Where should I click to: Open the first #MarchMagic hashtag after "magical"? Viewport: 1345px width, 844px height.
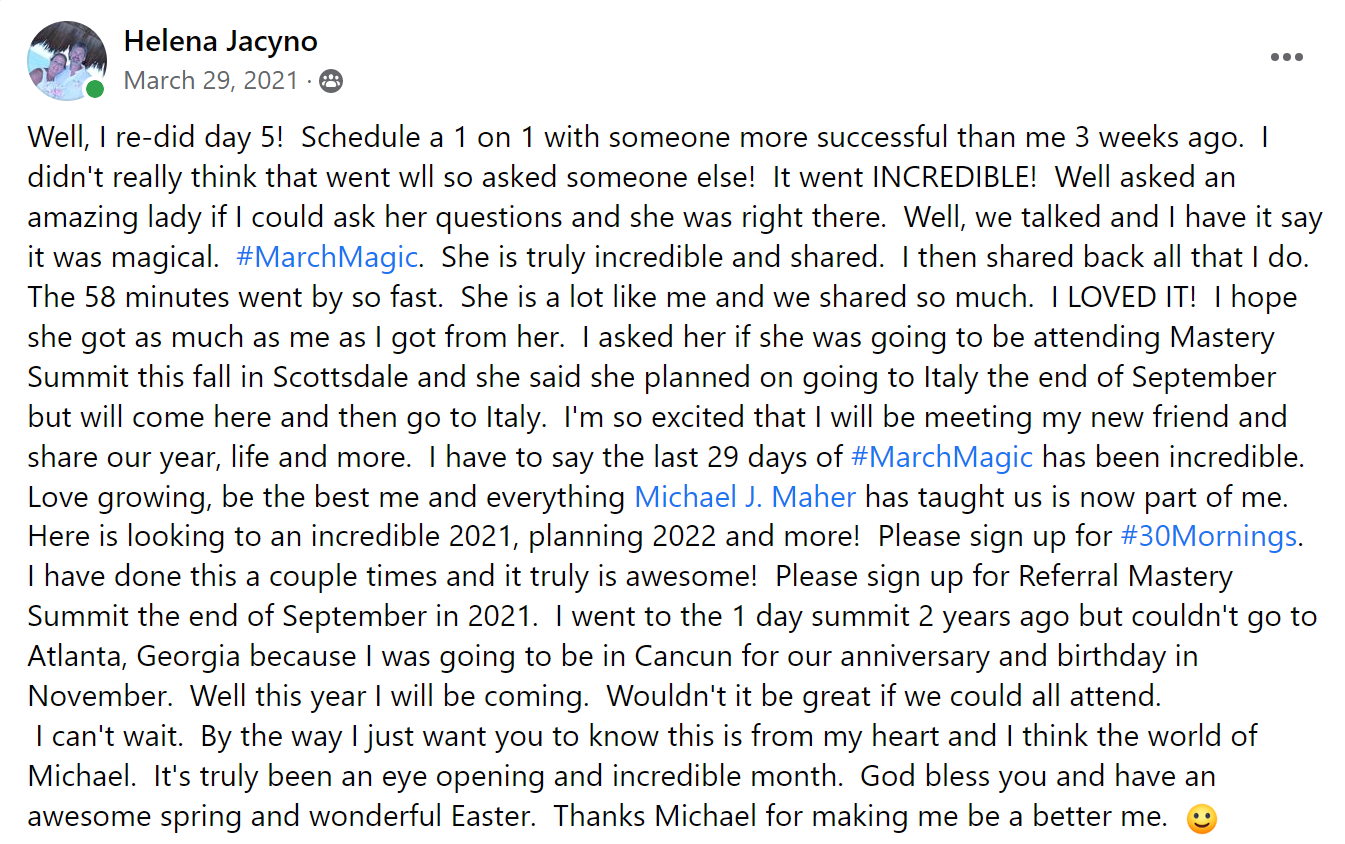(x=326, y=257)
